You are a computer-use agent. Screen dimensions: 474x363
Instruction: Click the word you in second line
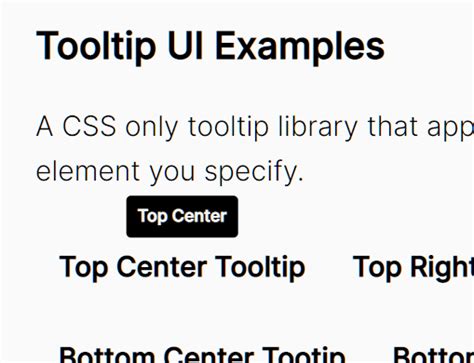(172, 173)
